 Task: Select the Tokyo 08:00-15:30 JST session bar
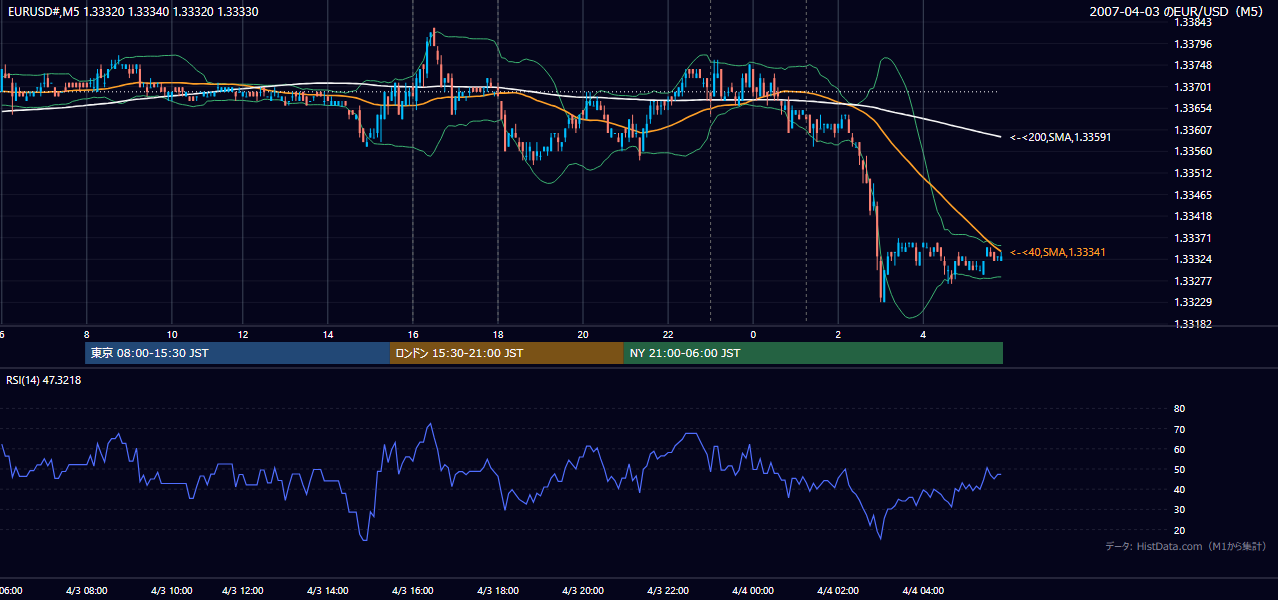[237, 353]
